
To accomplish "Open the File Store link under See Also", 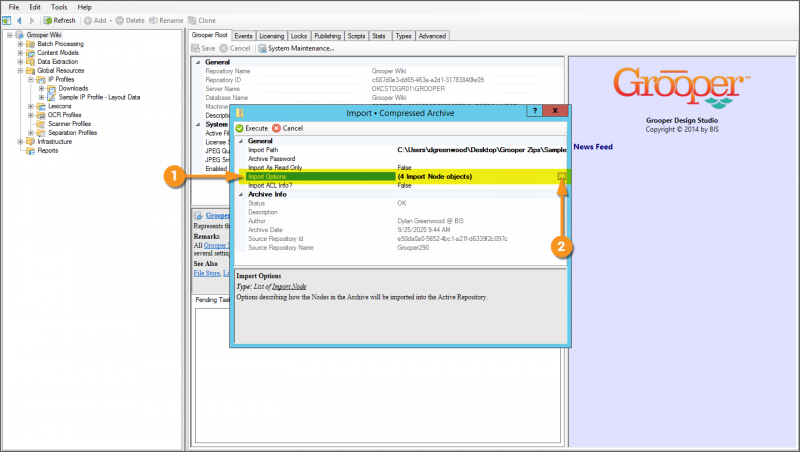I will [207, 273].
